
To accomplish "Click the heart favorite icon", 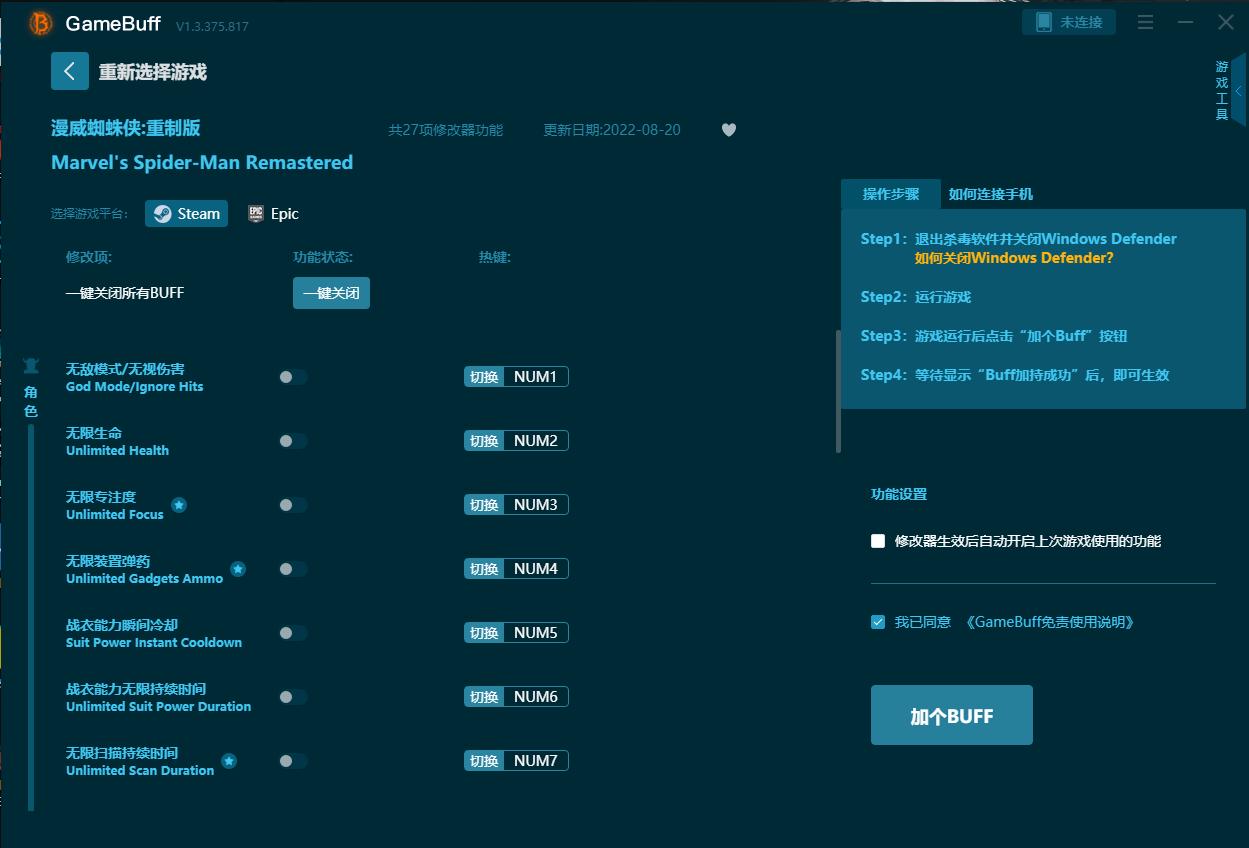I will 729,130.
